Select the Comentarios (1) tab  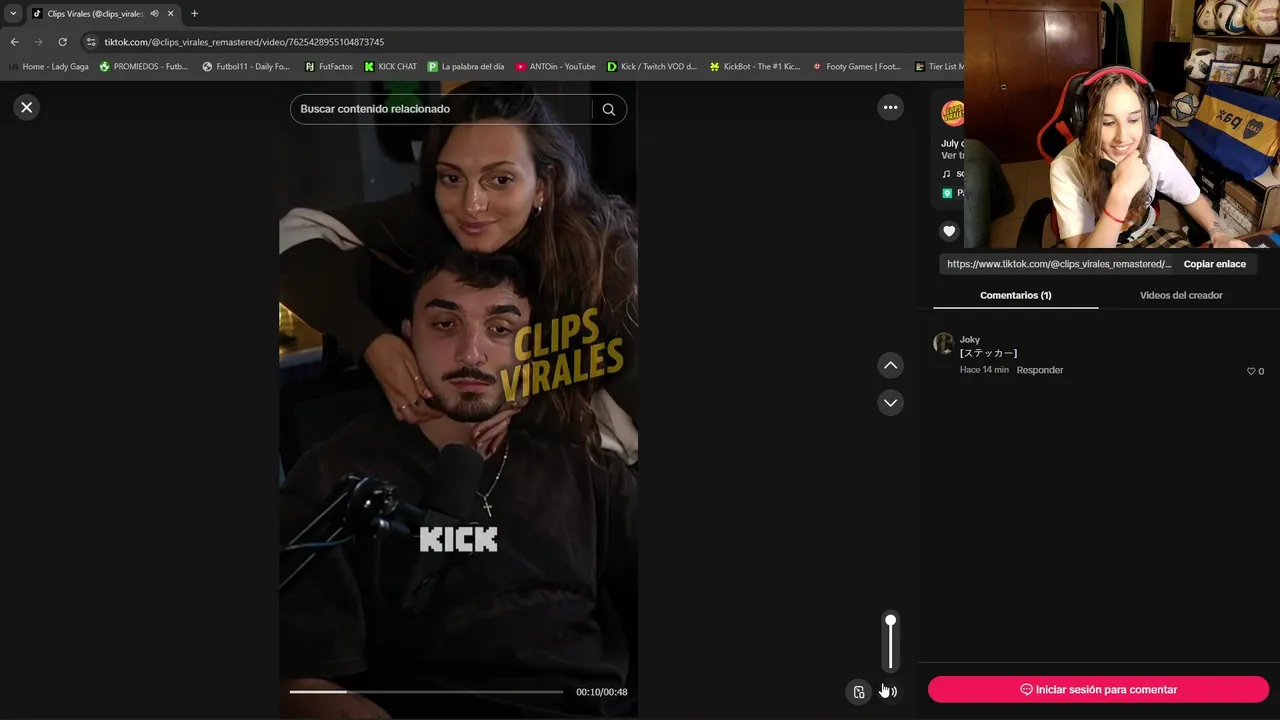coord(1015,295)
